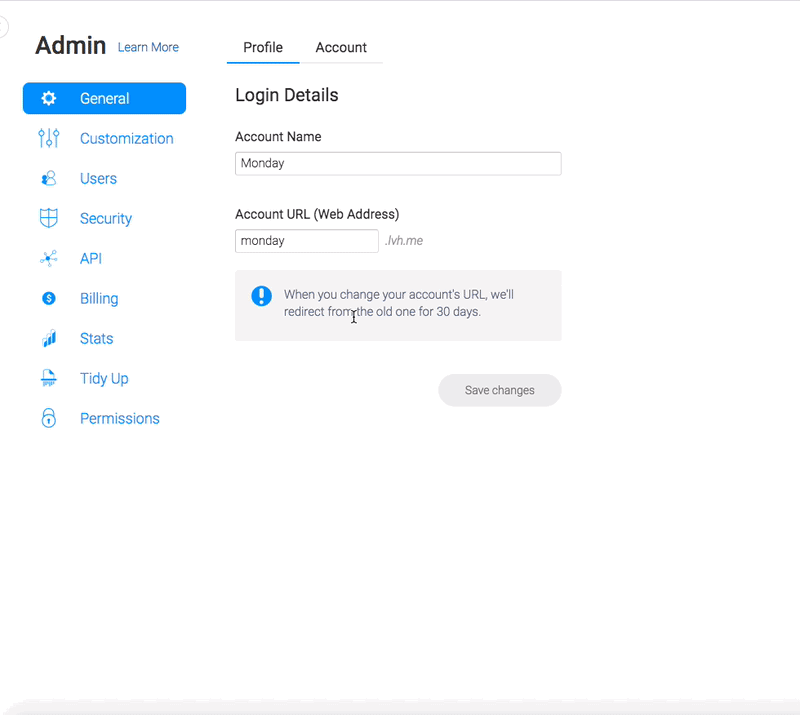Click the .lvh.me domain suffix text

tap(404, 241)
